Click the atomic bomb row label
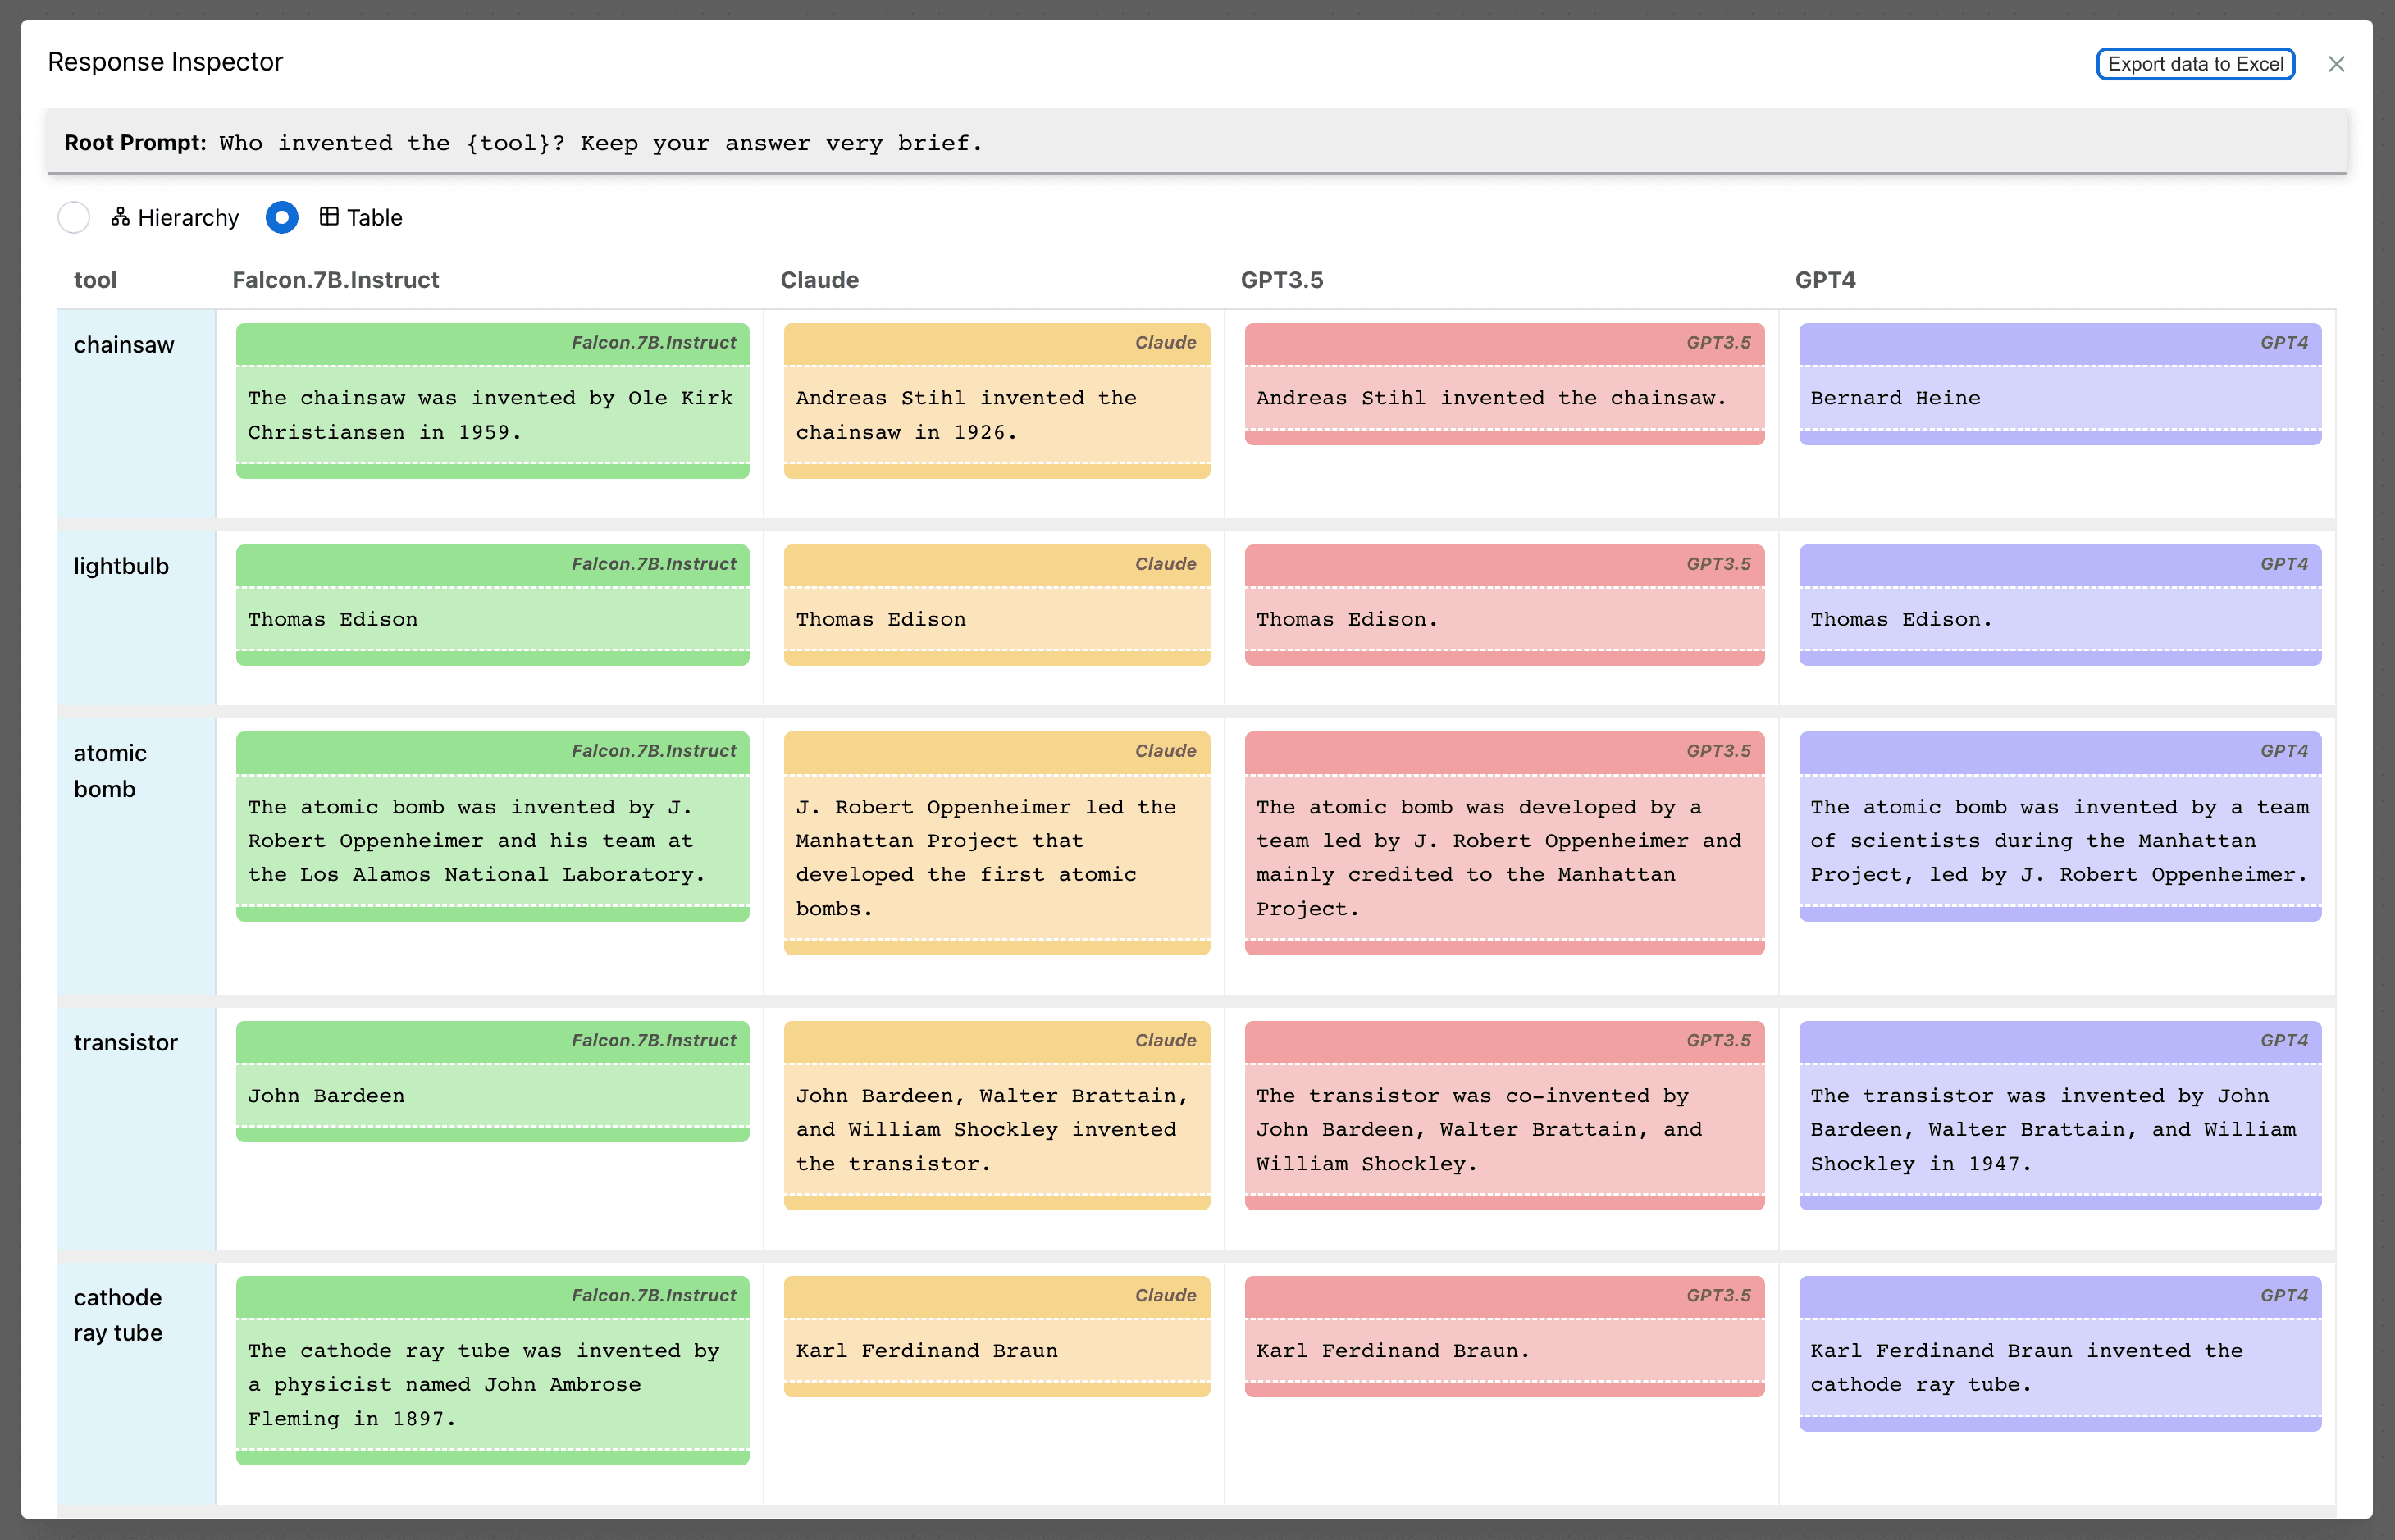 tap(110, 771)
